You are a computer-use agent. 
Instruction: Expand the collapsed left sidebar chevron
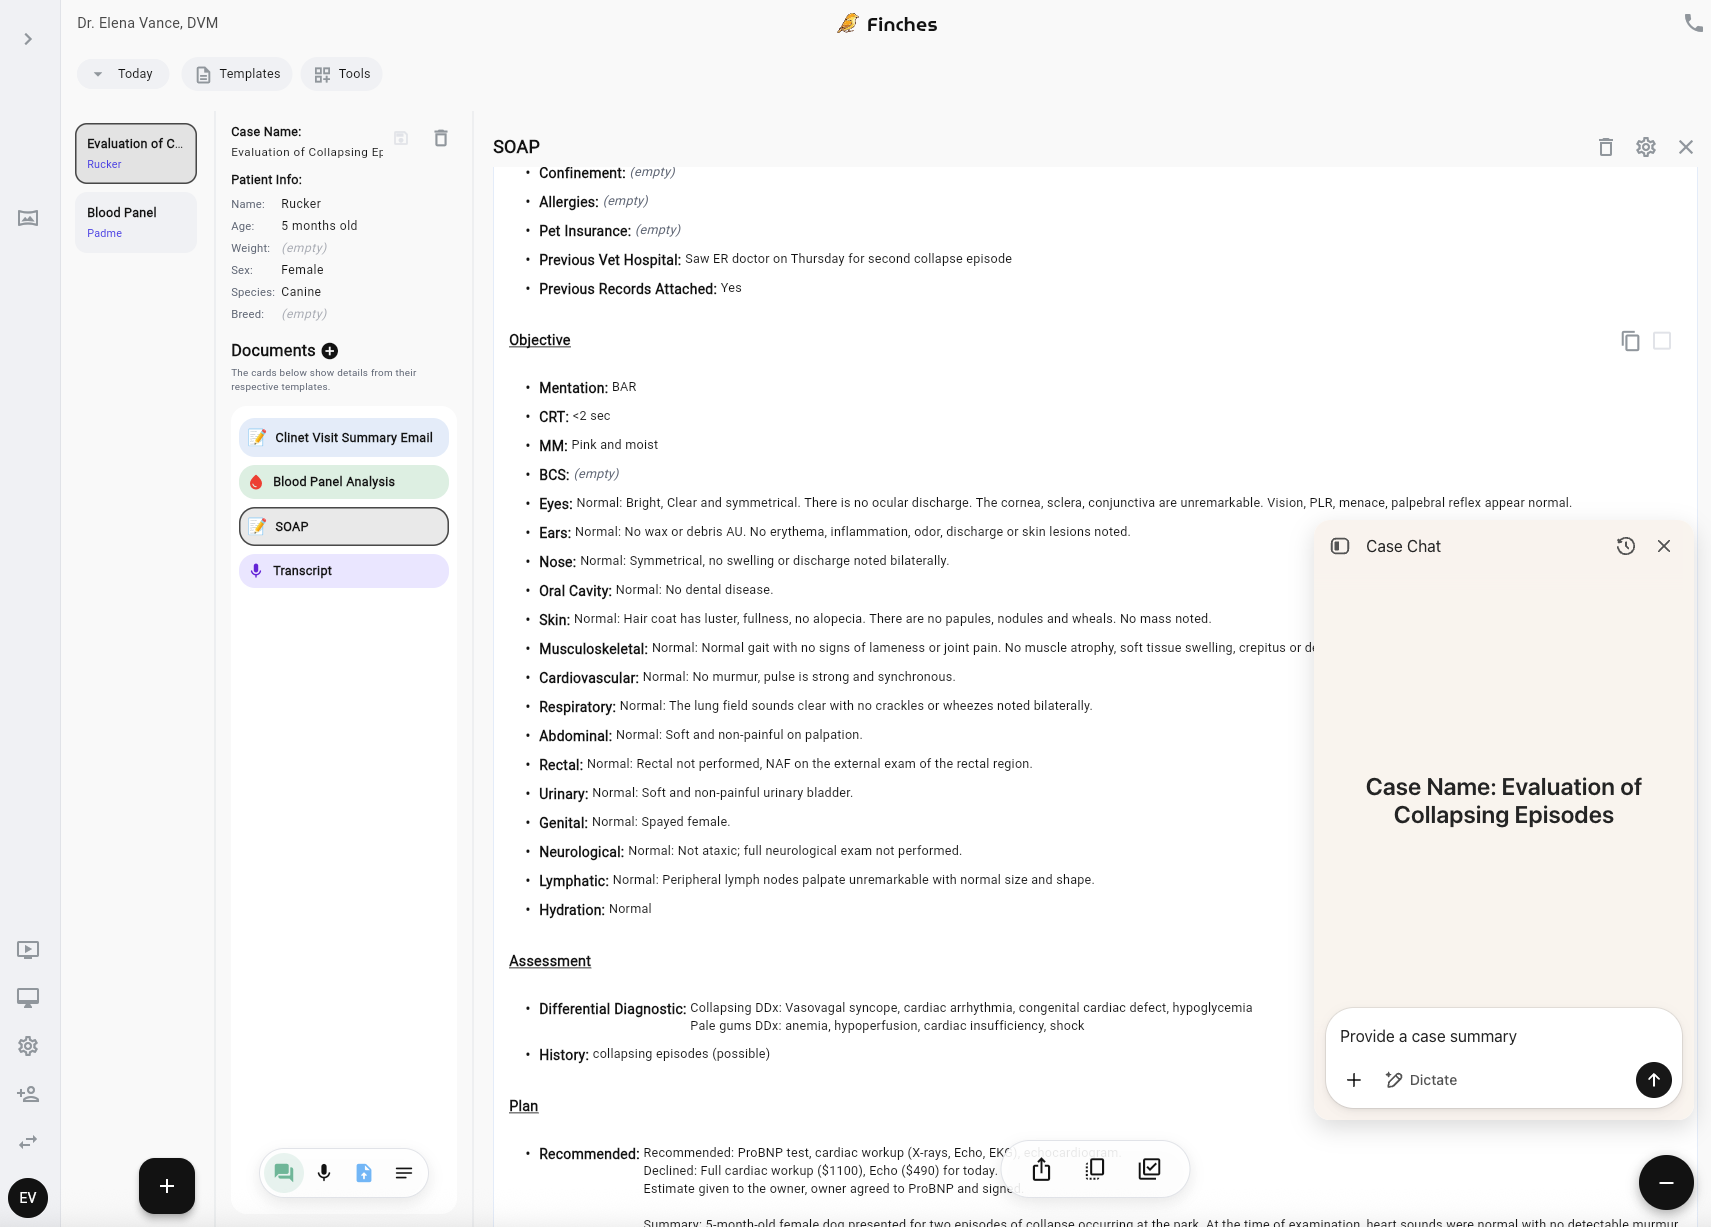pos(28,39)
